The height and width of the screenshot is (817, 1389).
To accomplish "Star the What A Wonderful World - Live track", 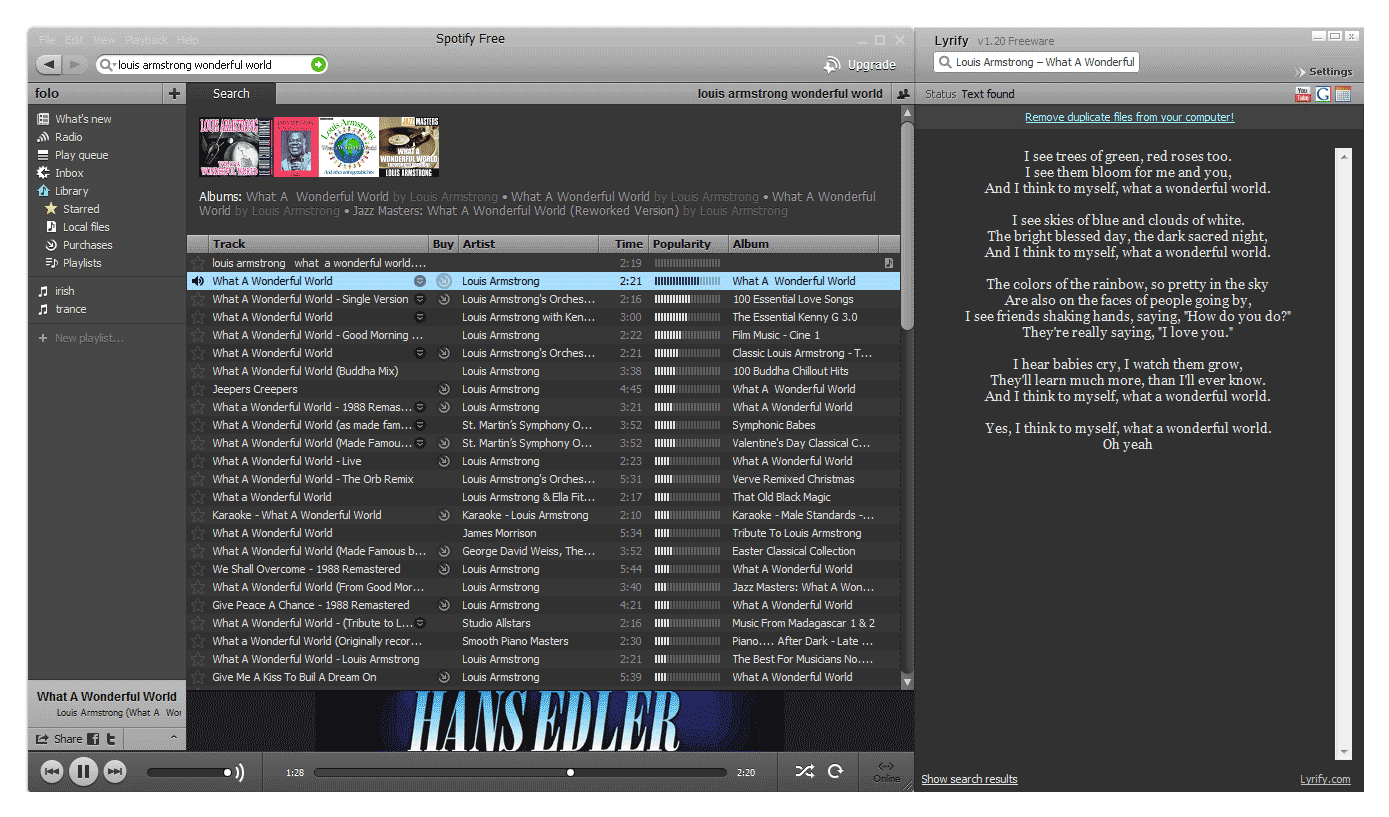I will pyautogui.click(x=198, y=461).
